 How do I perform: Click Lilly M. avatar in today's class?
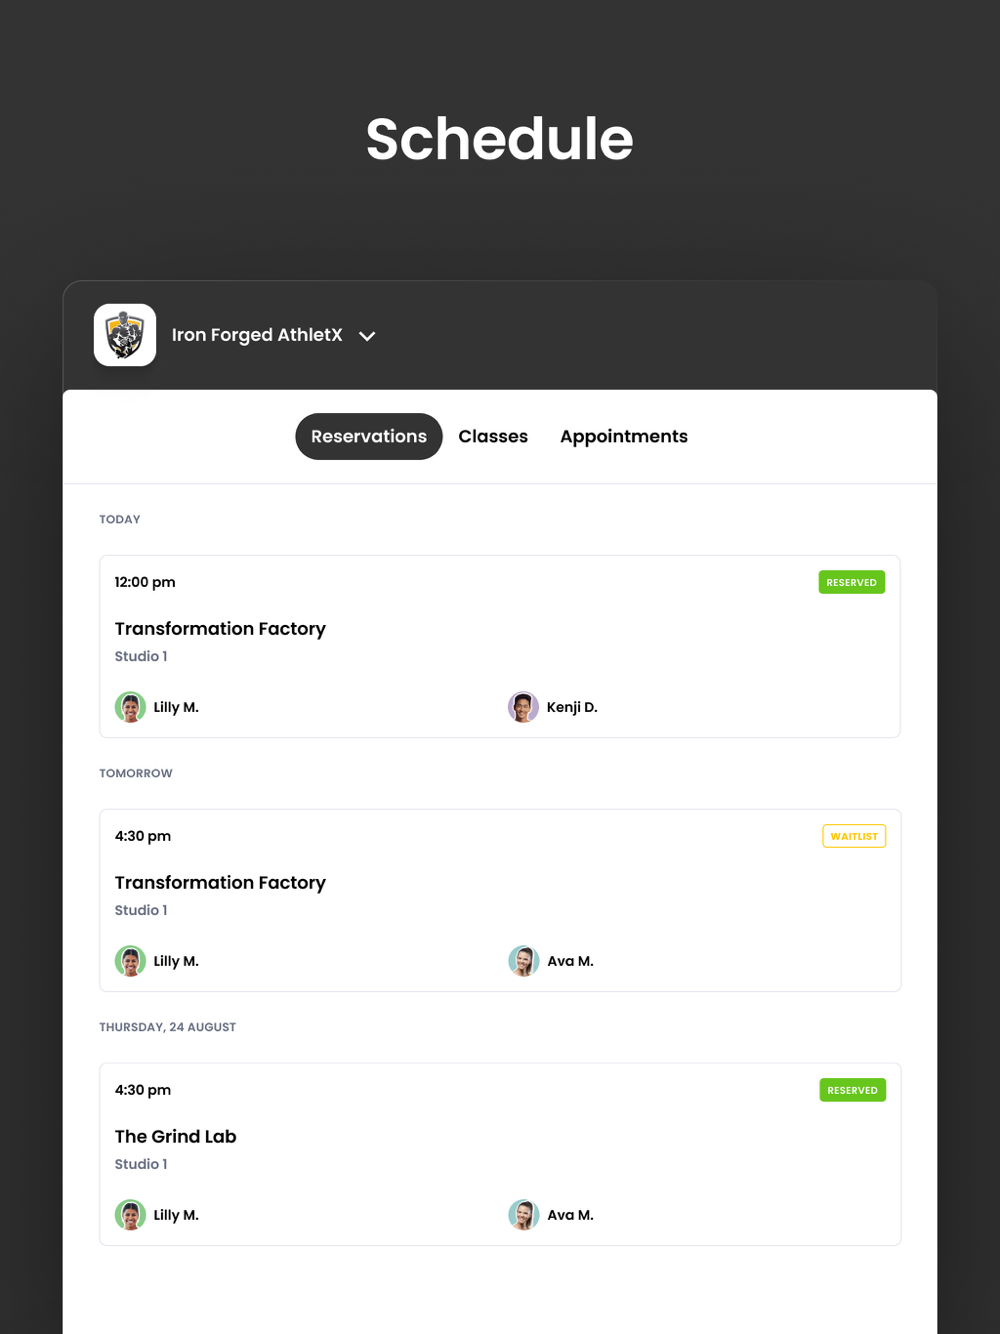point(130,707)
